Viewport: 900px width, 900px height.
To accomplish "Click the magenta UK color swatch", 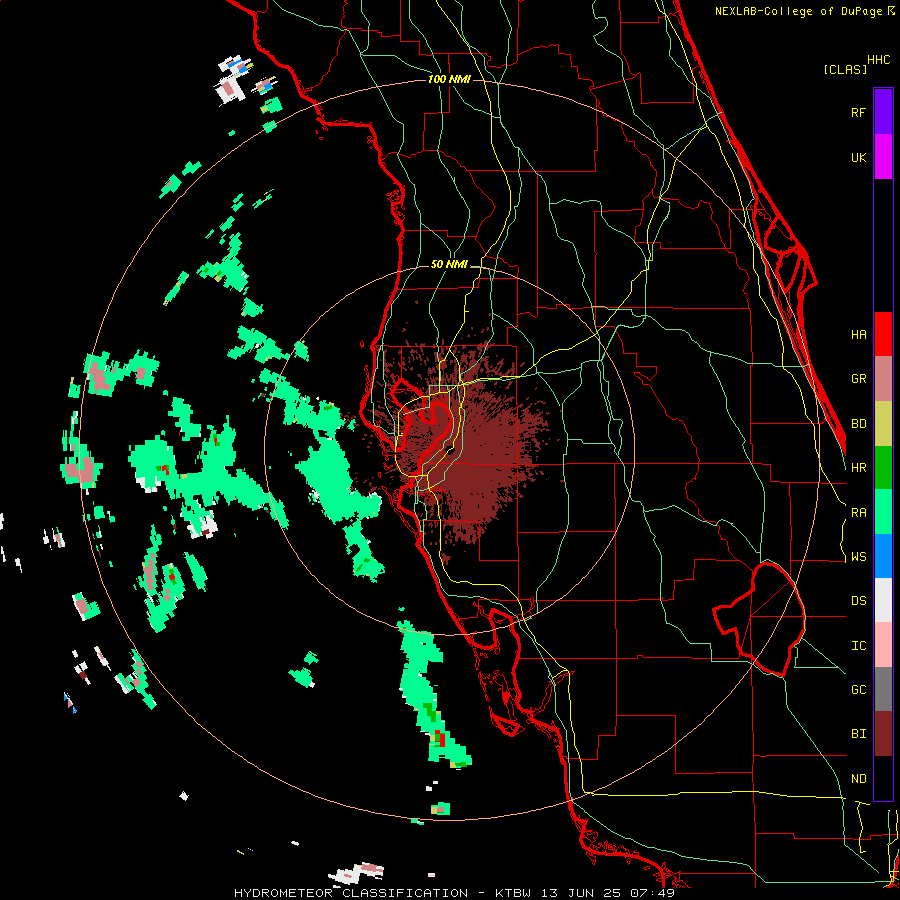I will click(883, 157).
